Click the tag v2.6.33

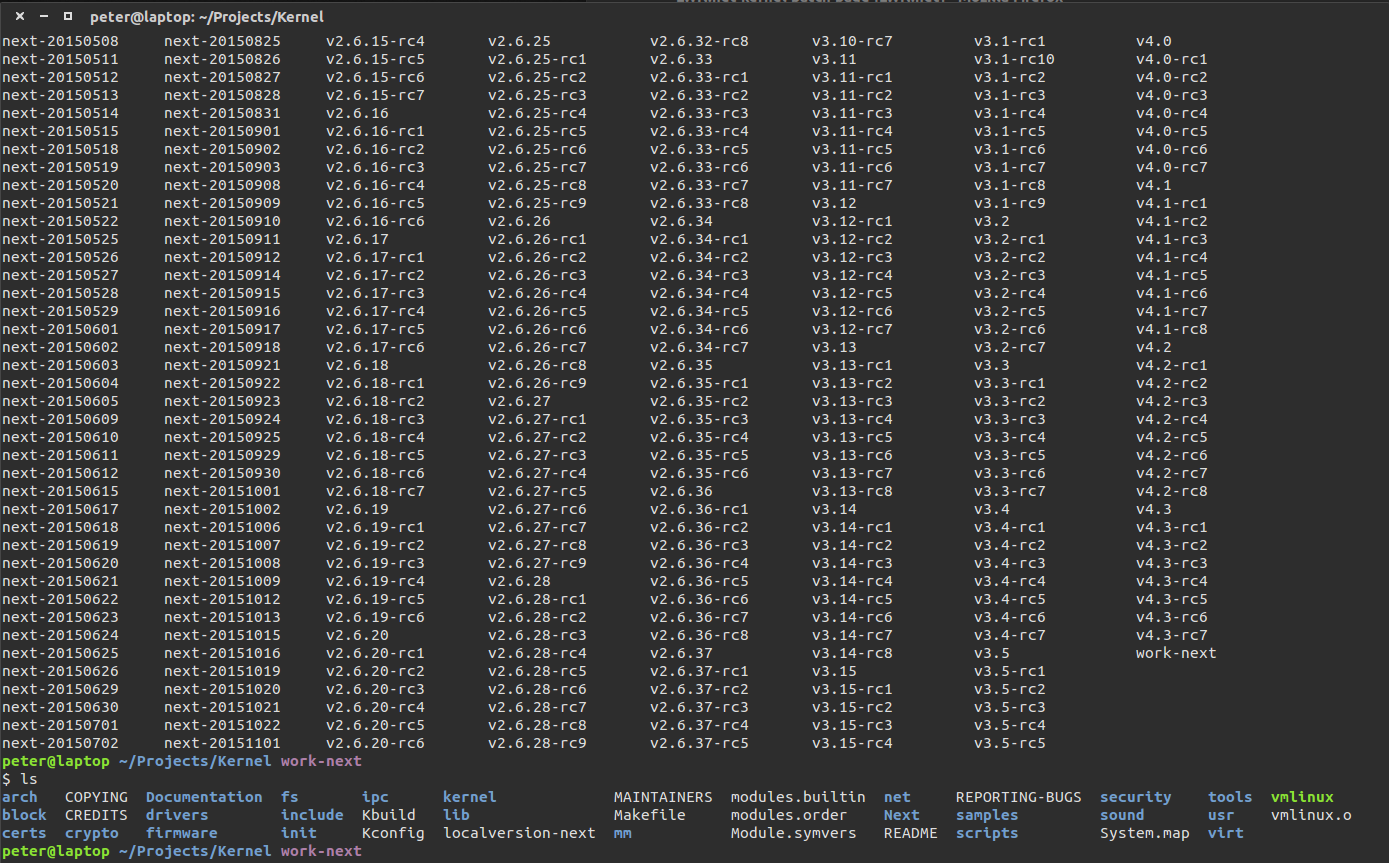681,59
